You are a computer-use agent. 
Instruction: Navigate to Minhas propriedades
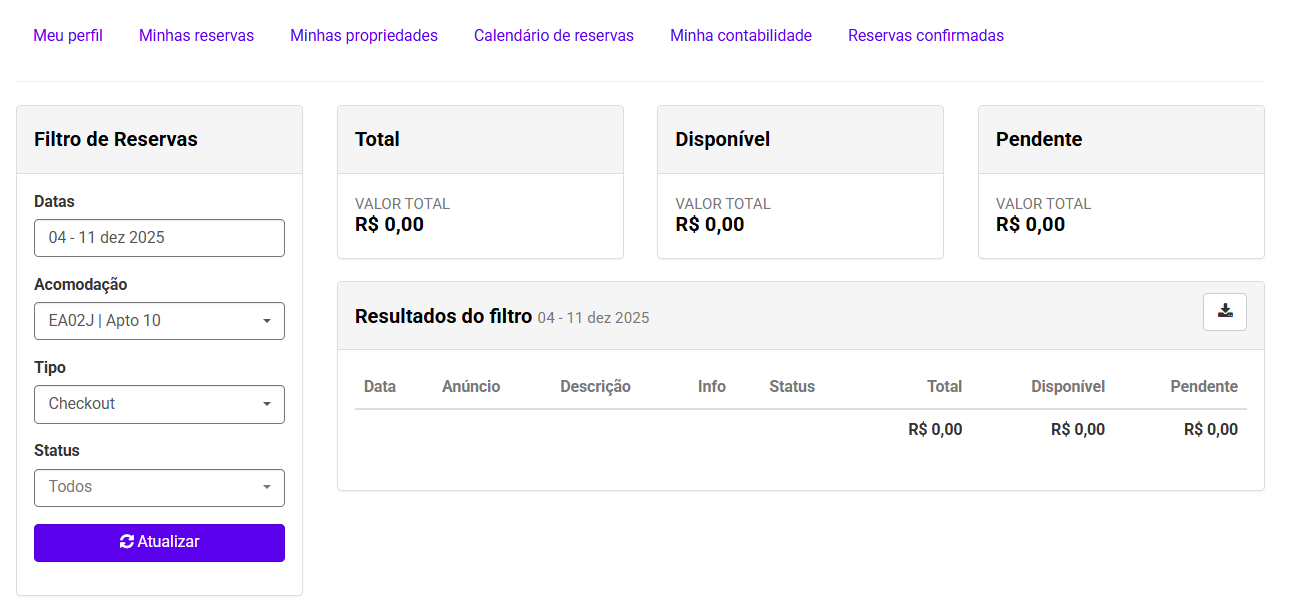[x=364, y=36]
